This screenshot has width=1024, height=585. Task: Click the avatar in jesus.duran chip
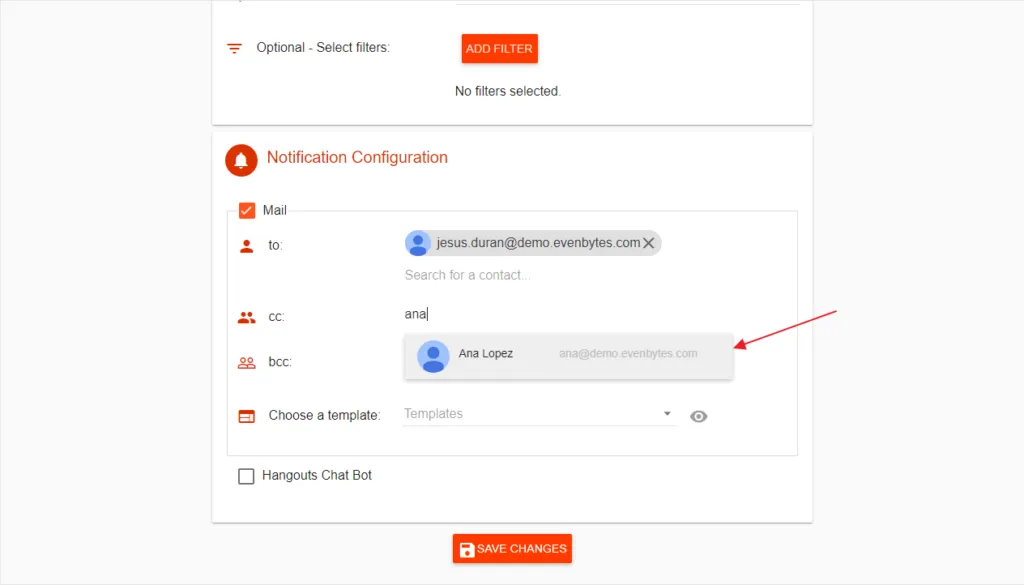pos(418,243)
